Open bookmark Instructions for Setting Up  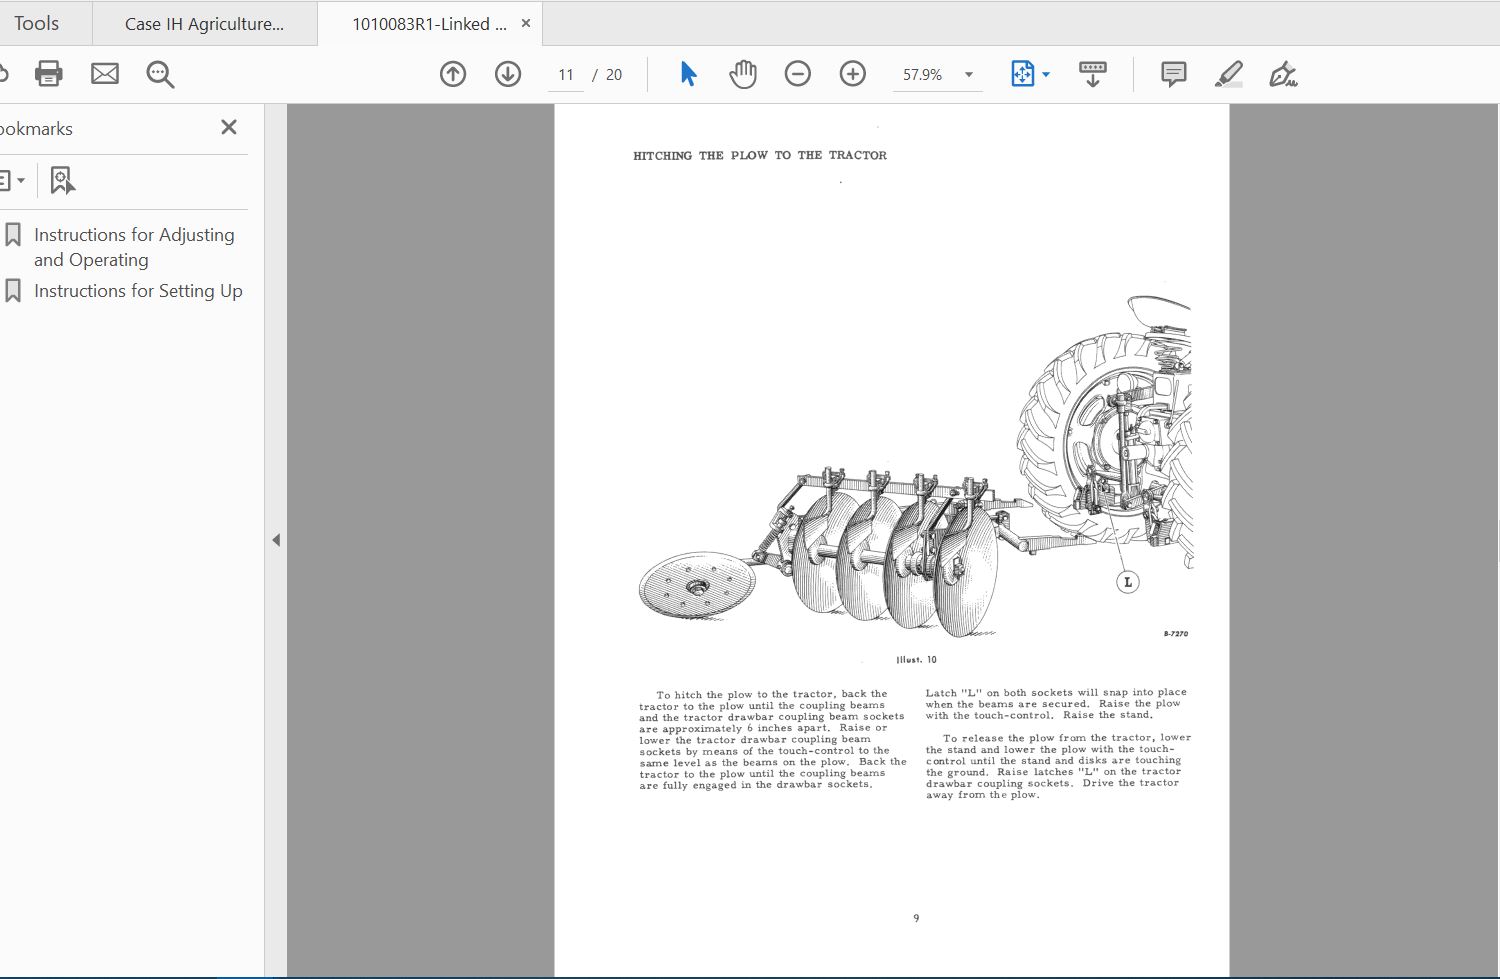coord(138,291)
